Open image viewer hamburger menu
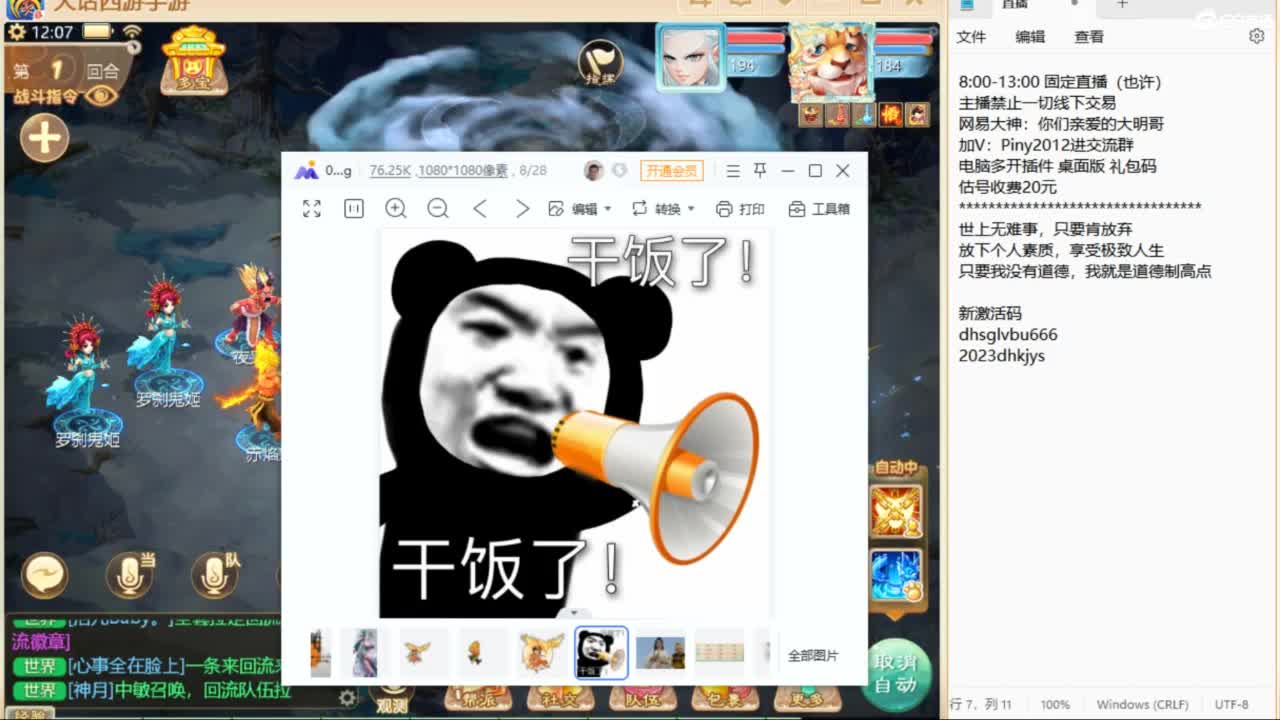The height and width of the screenshot is (720, 1280). click(733, 171)
